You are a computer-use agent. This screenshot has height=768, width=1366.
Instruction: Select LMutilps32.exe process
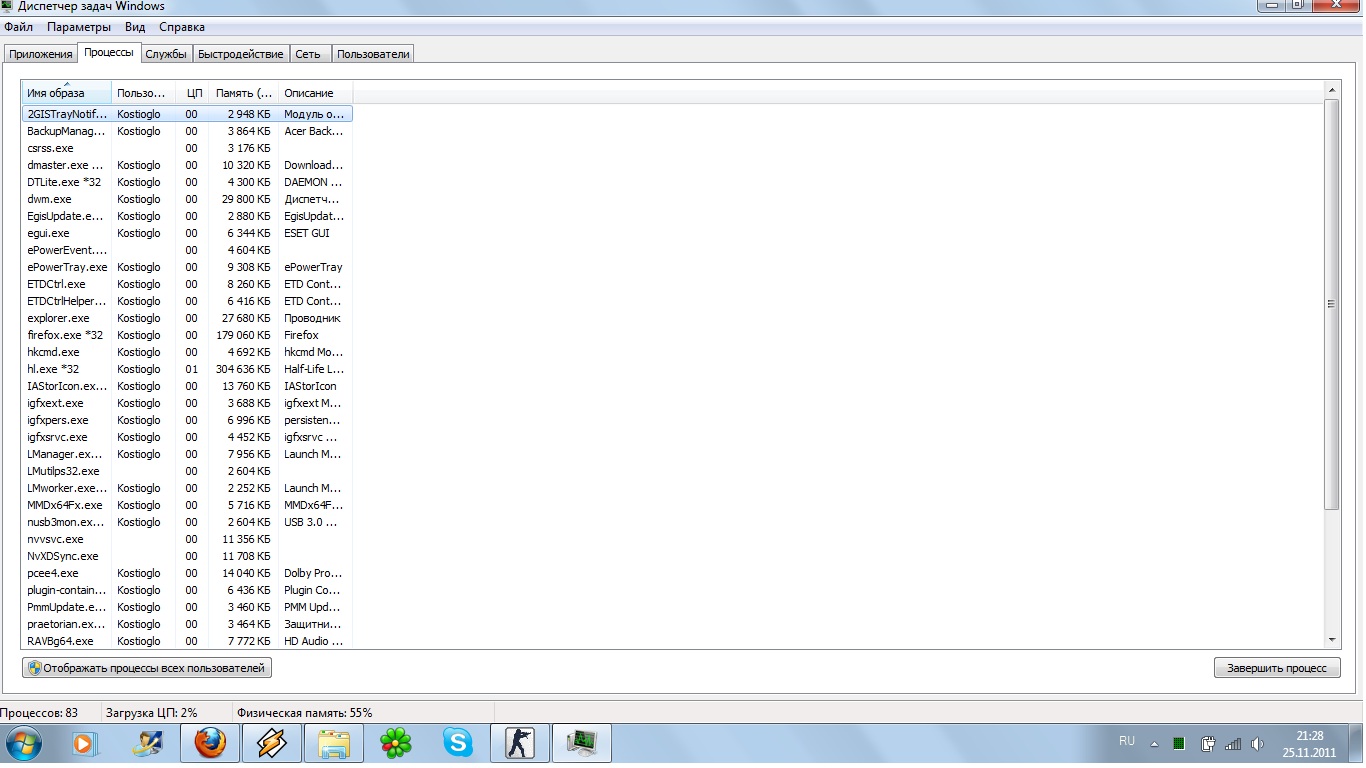[x=187, y=471]
